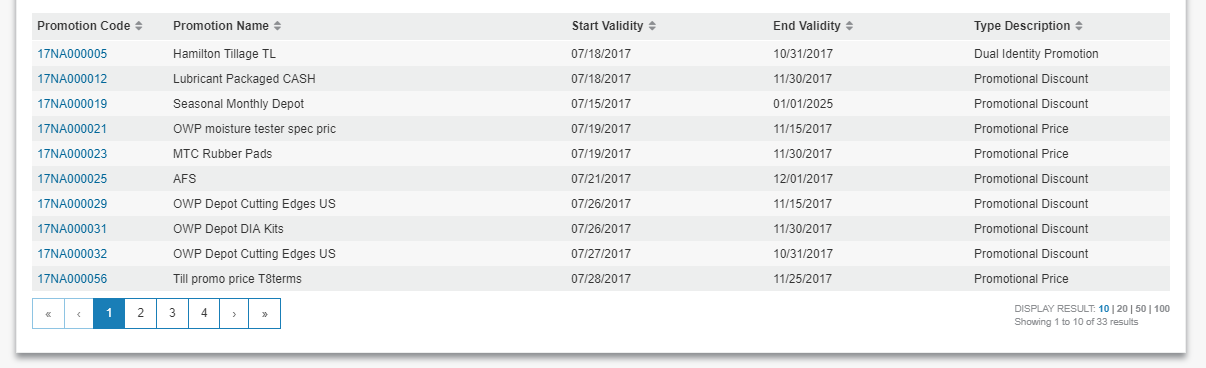
Task: Sort by Start Validity column arrows
Action: [652, 26]
